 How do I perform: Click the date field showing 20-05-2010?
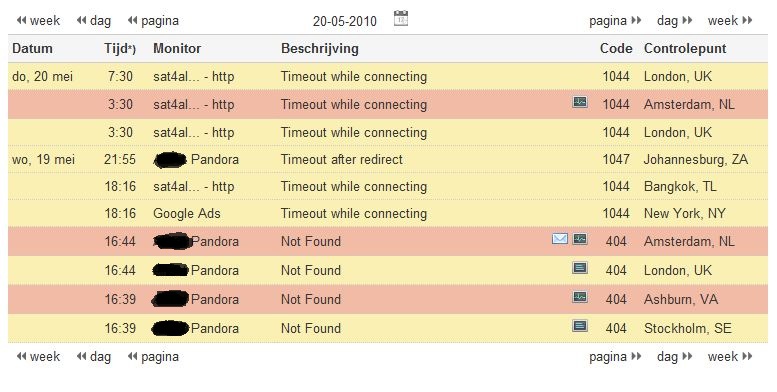(345, 21)
